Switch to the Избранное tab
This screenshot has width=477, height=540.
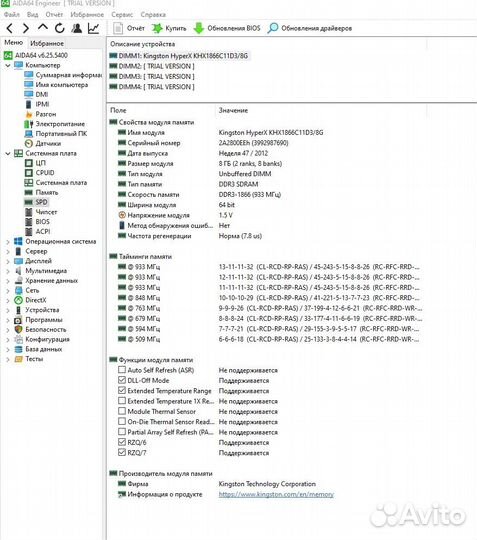tap(47, 43)
